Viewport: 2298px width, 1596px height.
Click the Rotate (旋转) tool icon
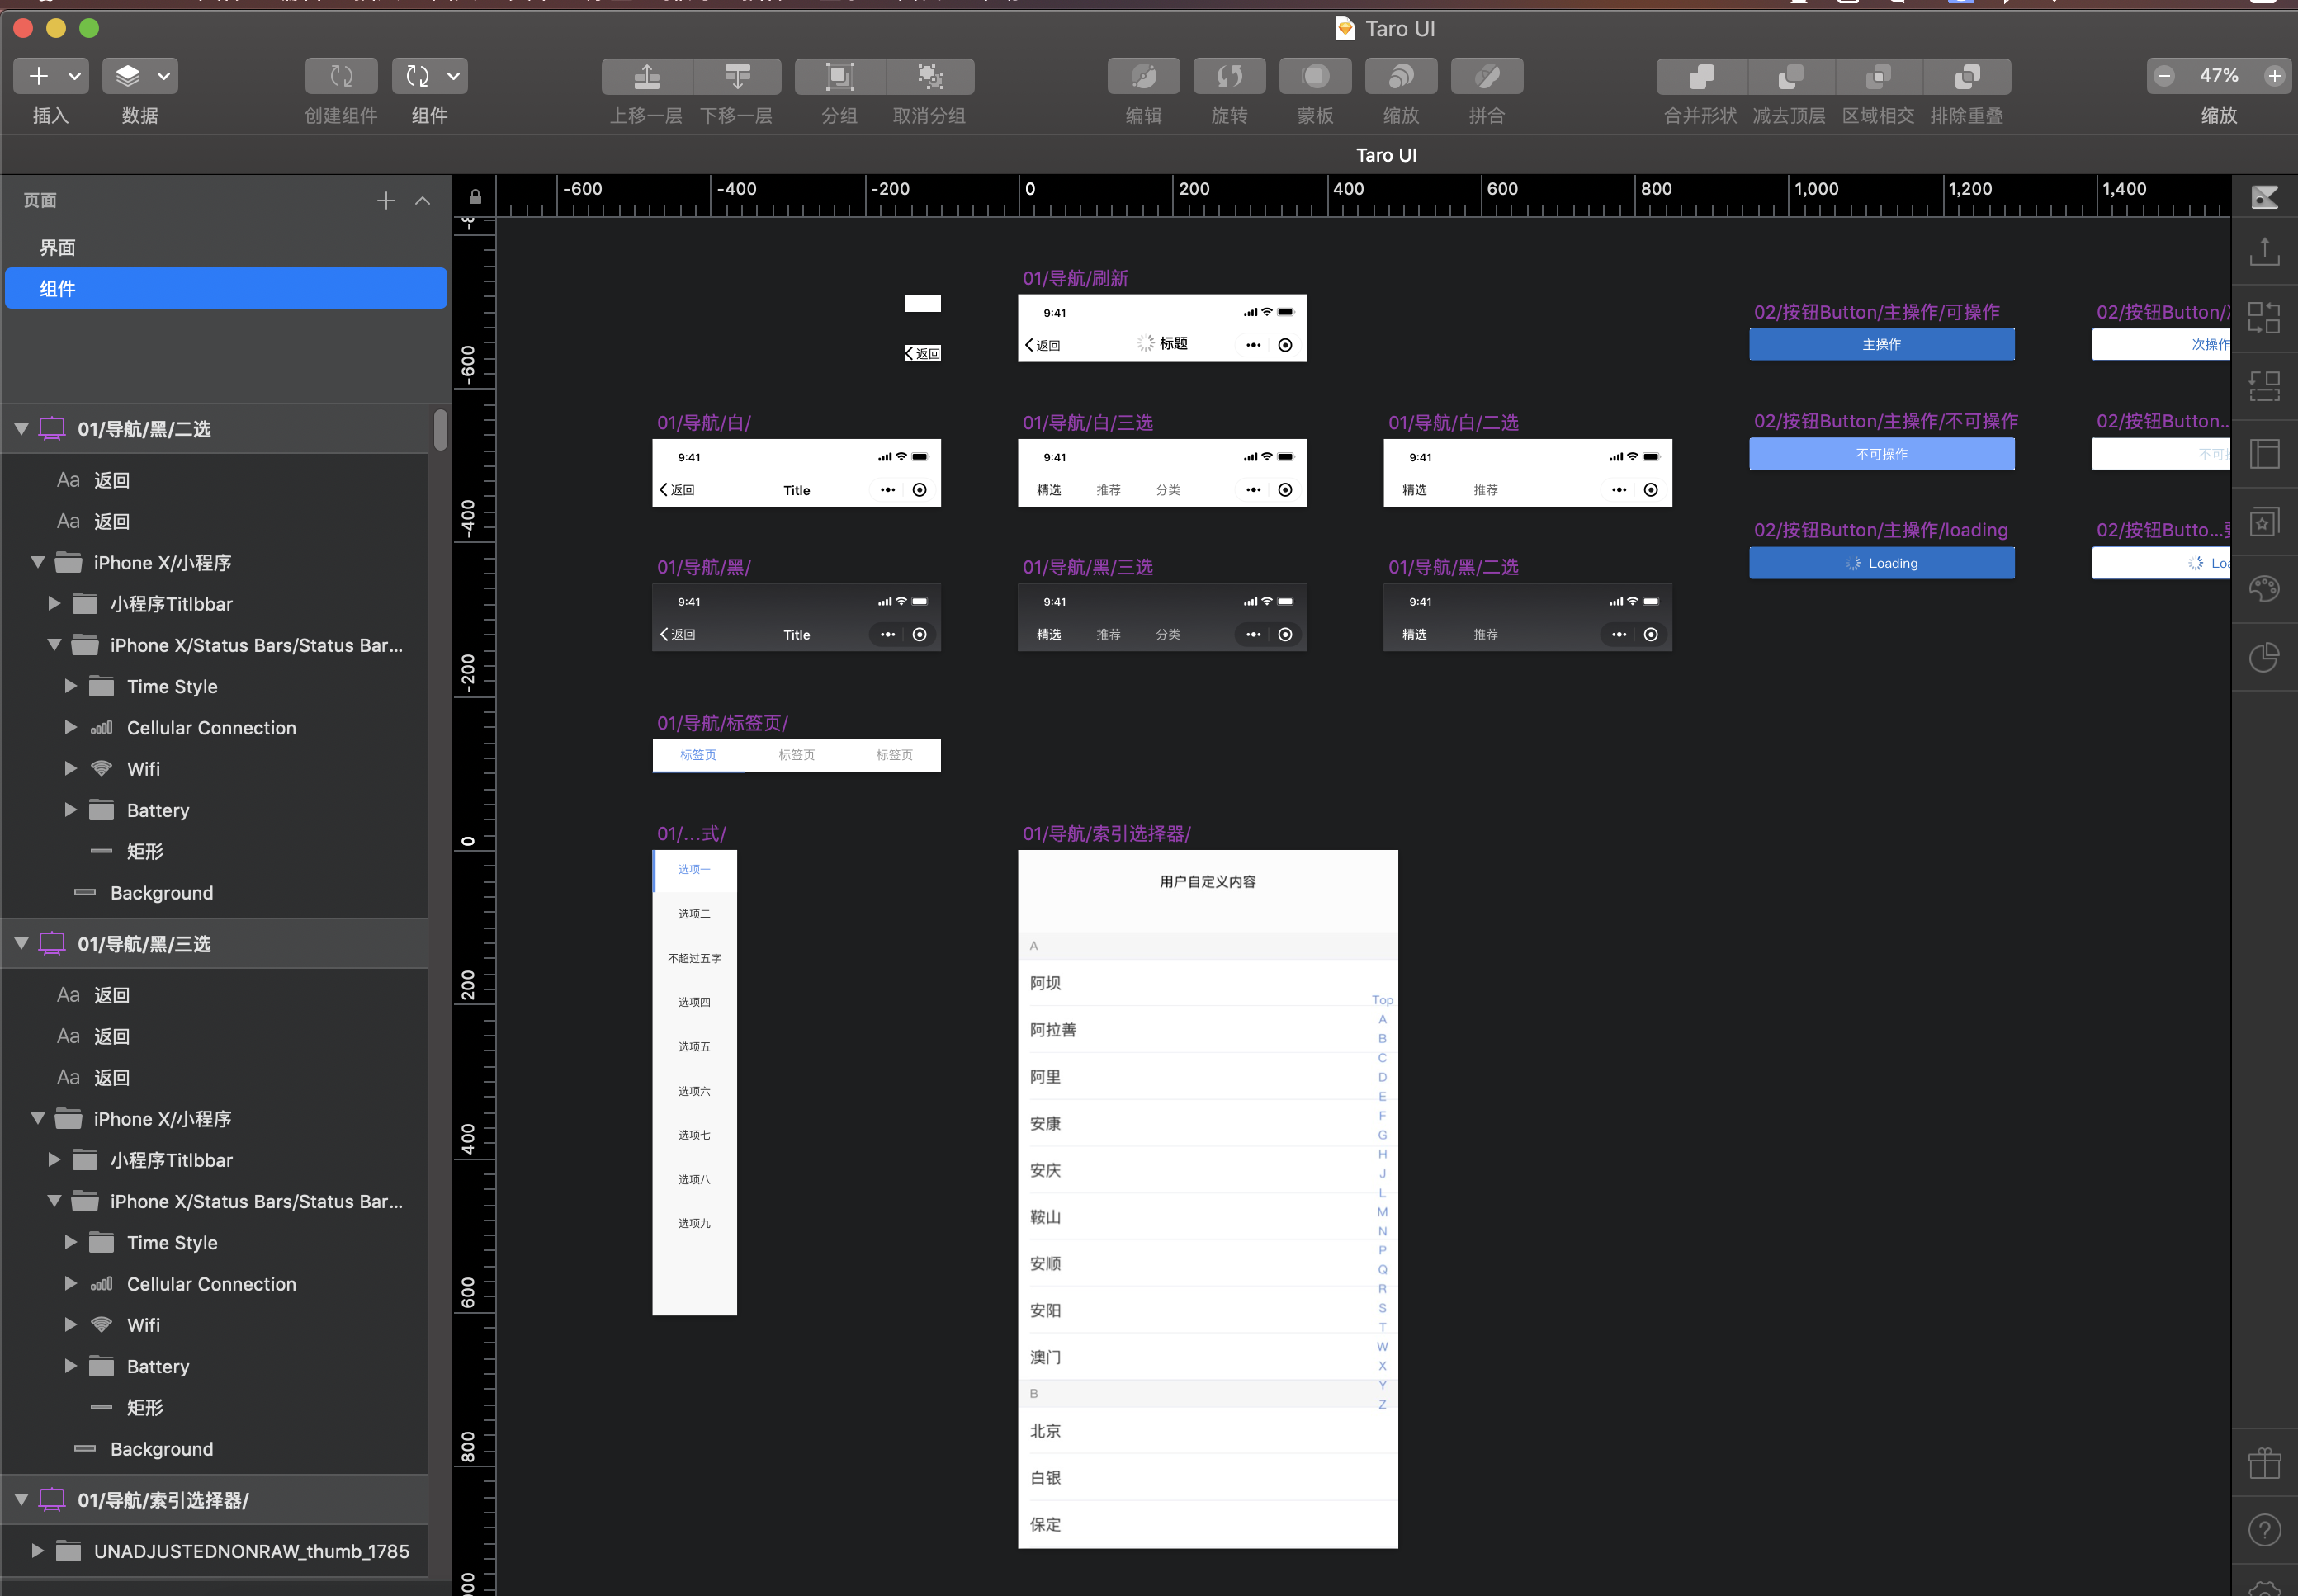[1229, 76]
